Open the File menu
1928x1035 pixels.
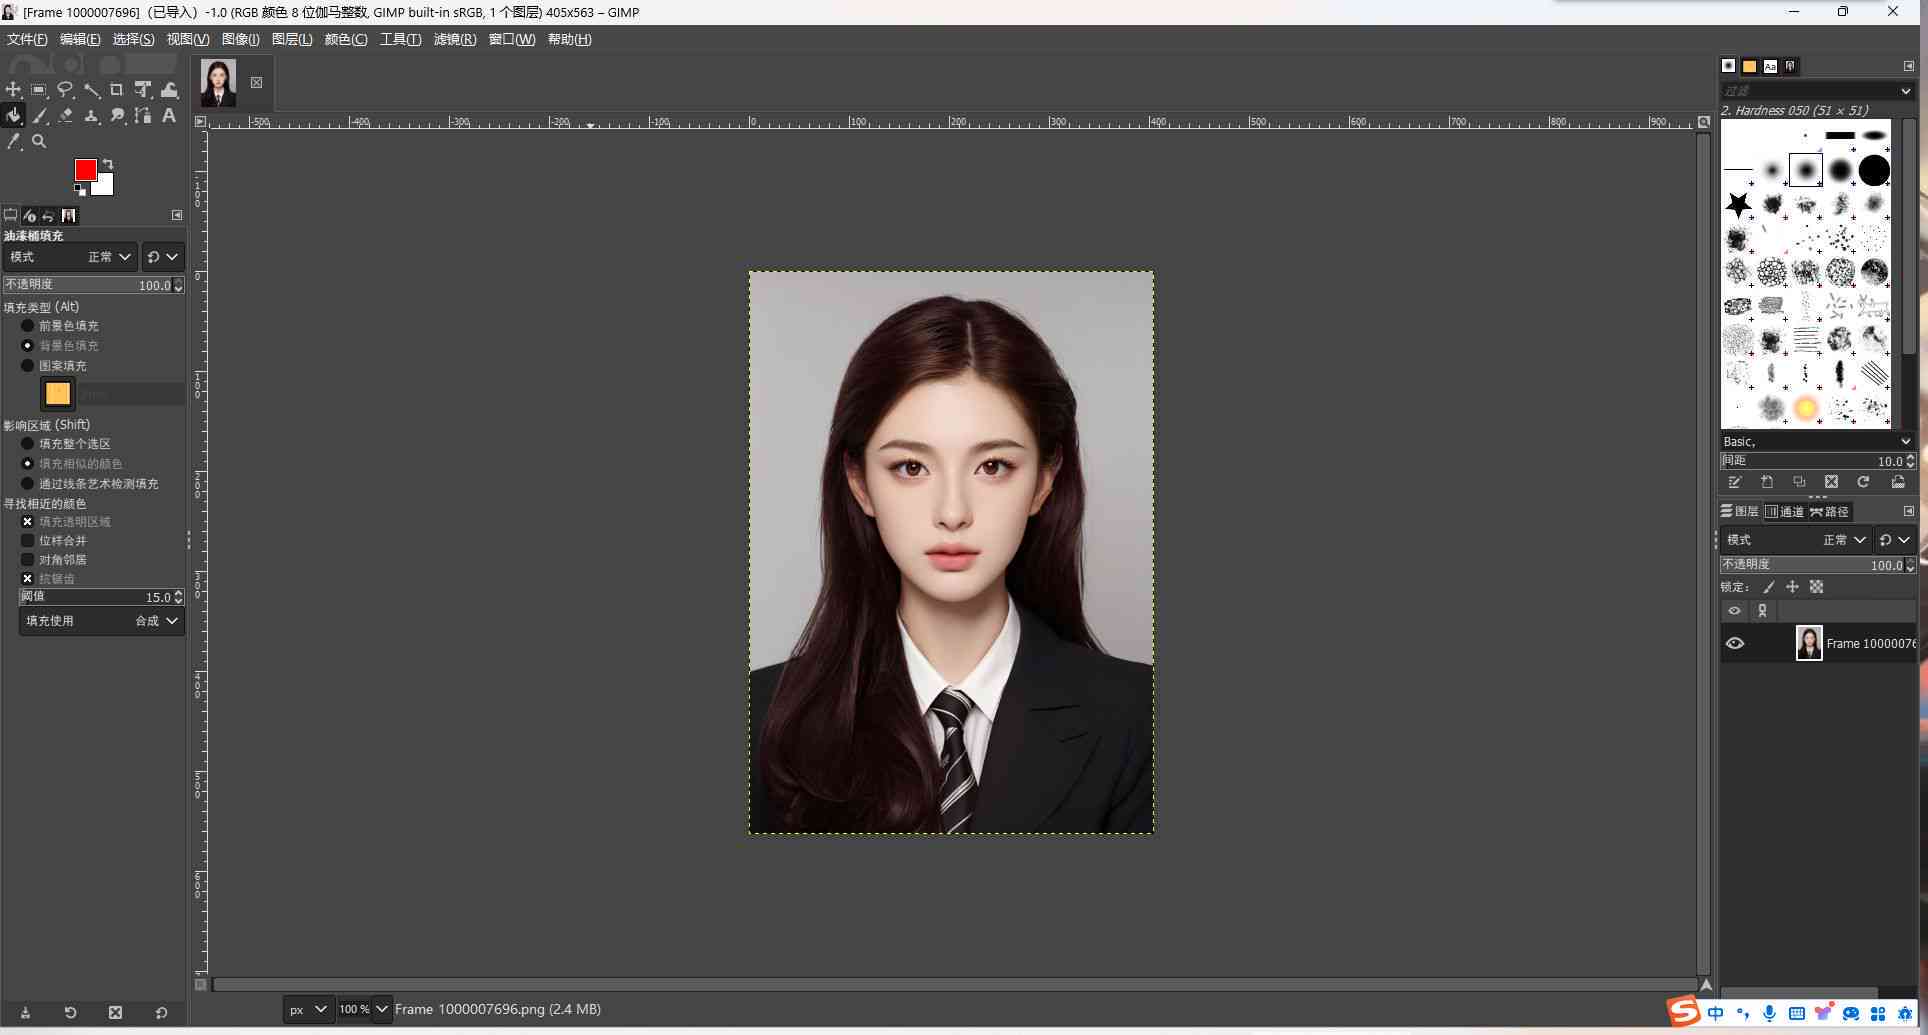tap(27, 39)
